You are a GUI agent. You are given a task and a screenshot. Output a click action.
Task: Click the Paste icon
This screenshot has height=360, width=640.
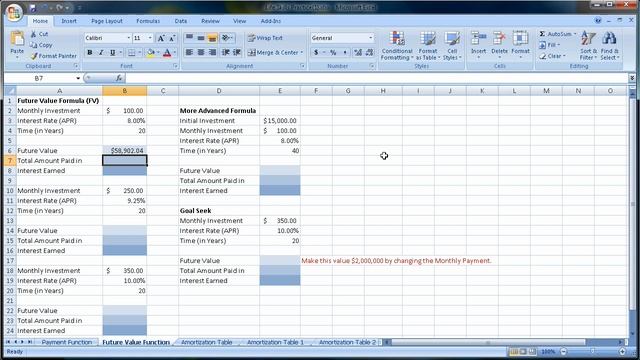(17, 39)
